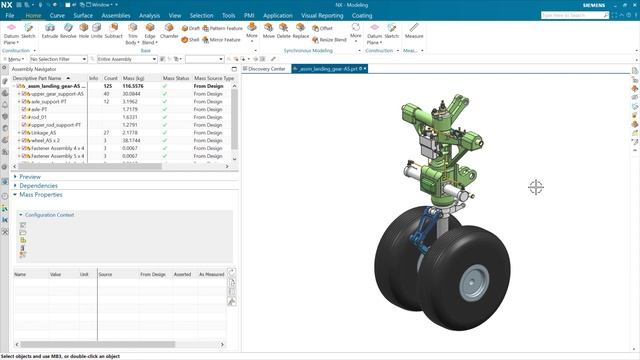Switch to the Analysis ribbon tab

point(149,16)
